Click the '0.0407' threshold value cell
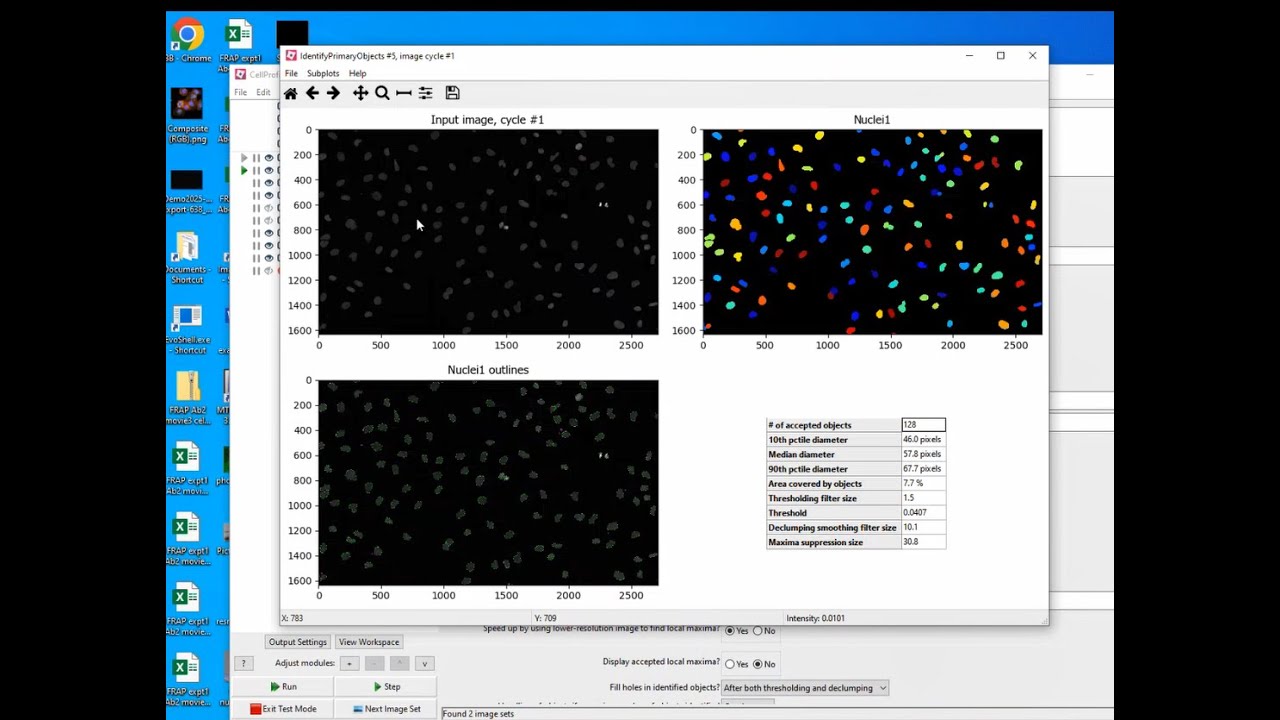The width and height of the screenshot is (1280, 720). click(923, 513)
